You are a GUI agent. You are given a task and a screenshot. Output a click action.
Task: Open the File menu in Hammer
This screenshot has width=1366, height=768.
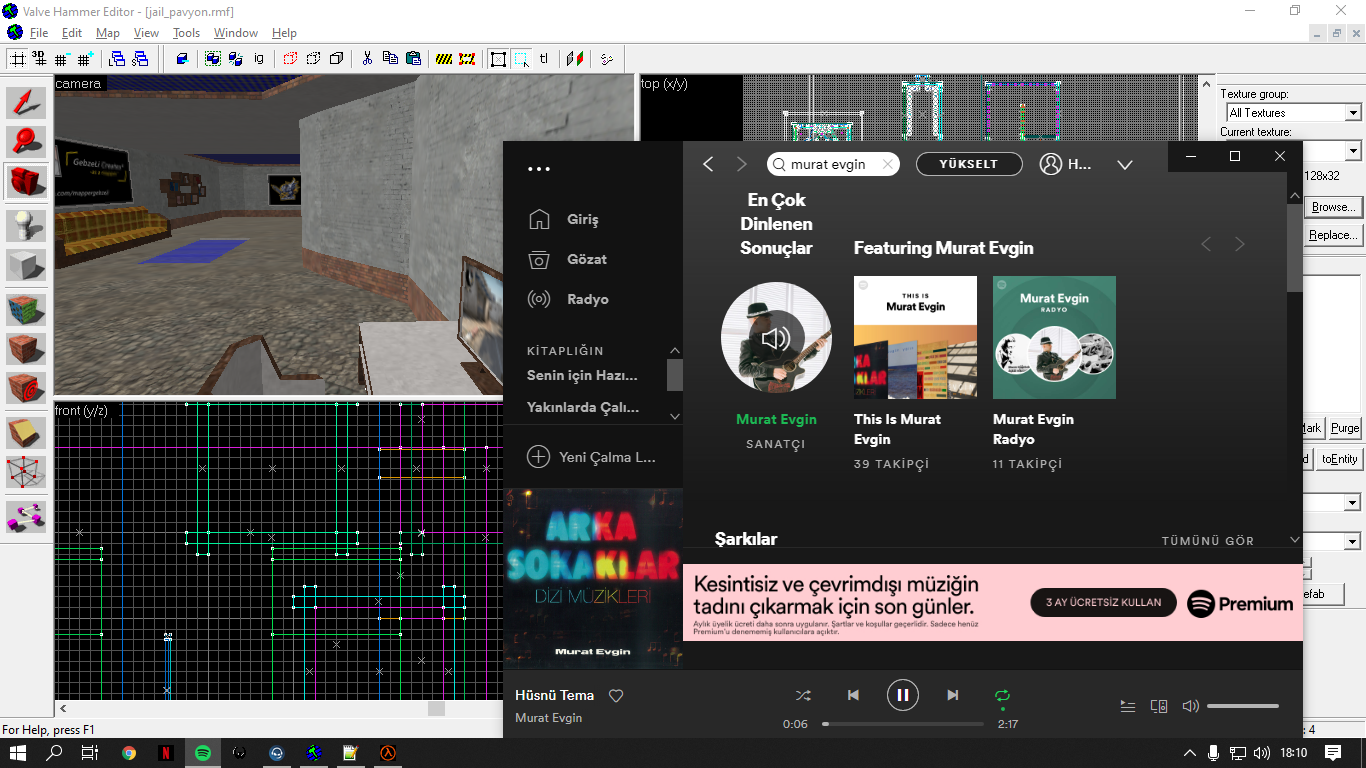click(x=39, y=33)
